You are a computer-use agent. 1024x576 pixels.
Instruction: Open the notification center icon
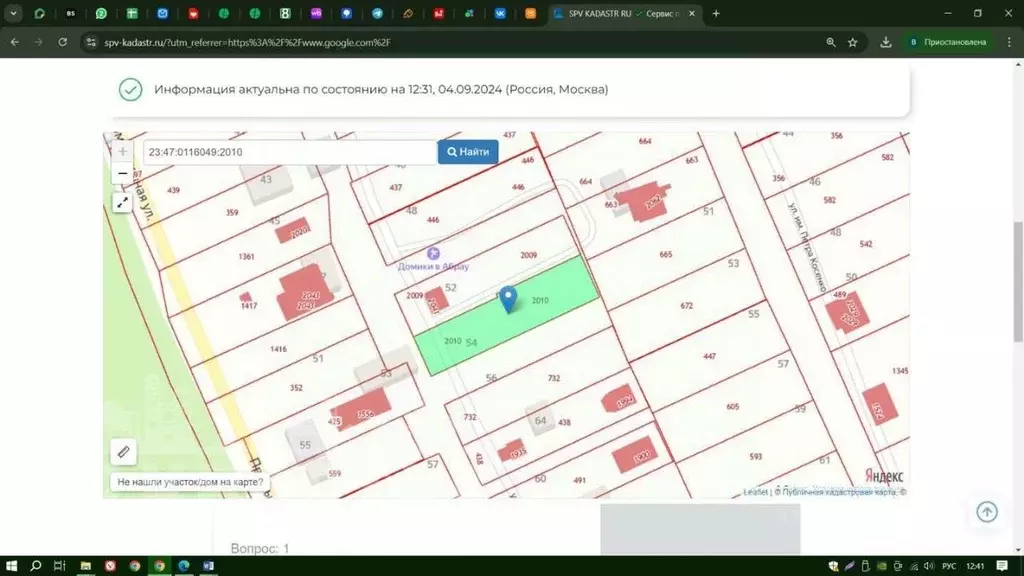coord(1002,566)
